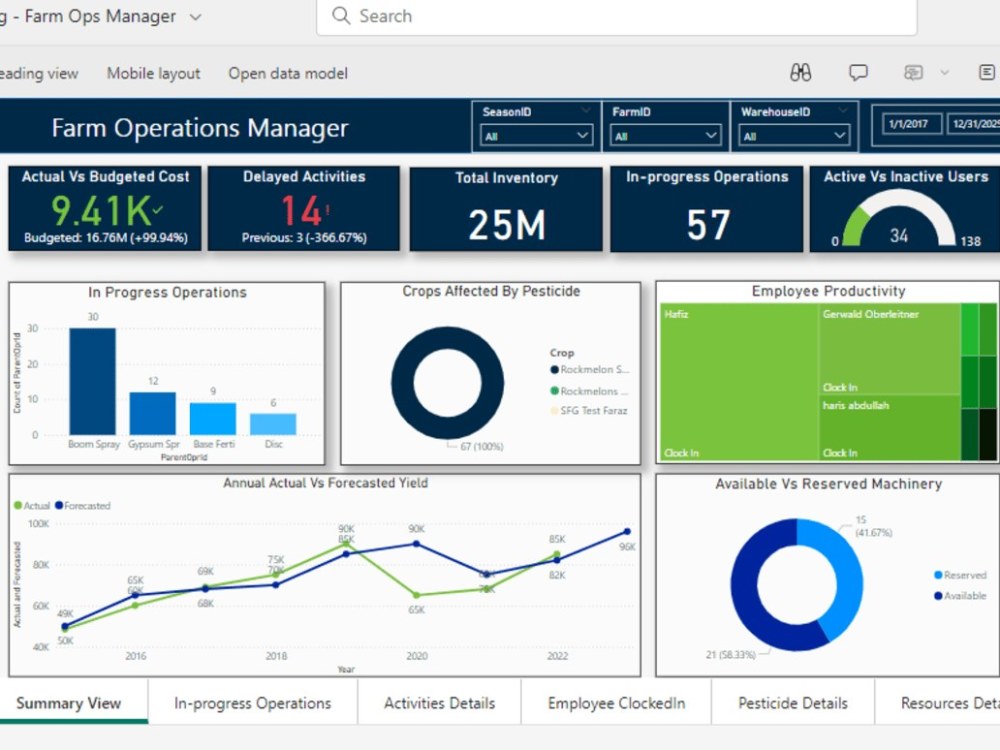Select the Actual Vs Budgeted Cost card
The image size is (1000, 750).
pos(105,209)
